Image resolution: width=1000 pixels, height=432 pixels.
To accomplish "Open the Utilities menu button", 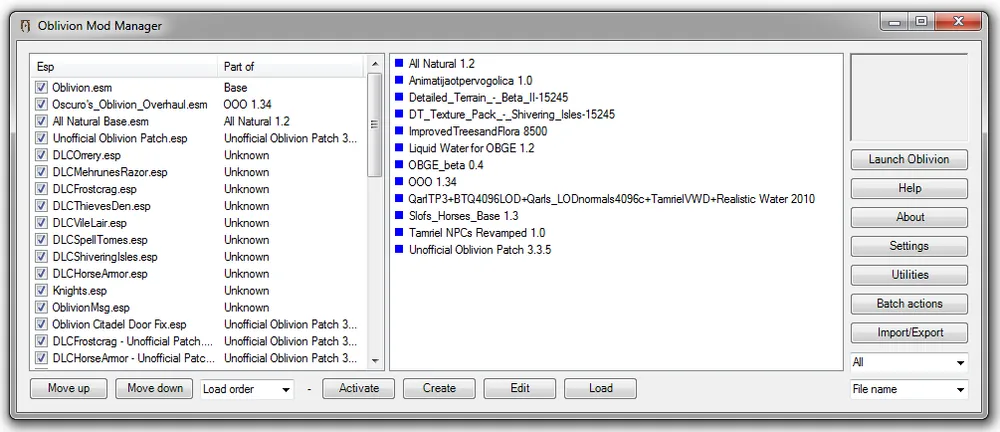I will point(909,274).
